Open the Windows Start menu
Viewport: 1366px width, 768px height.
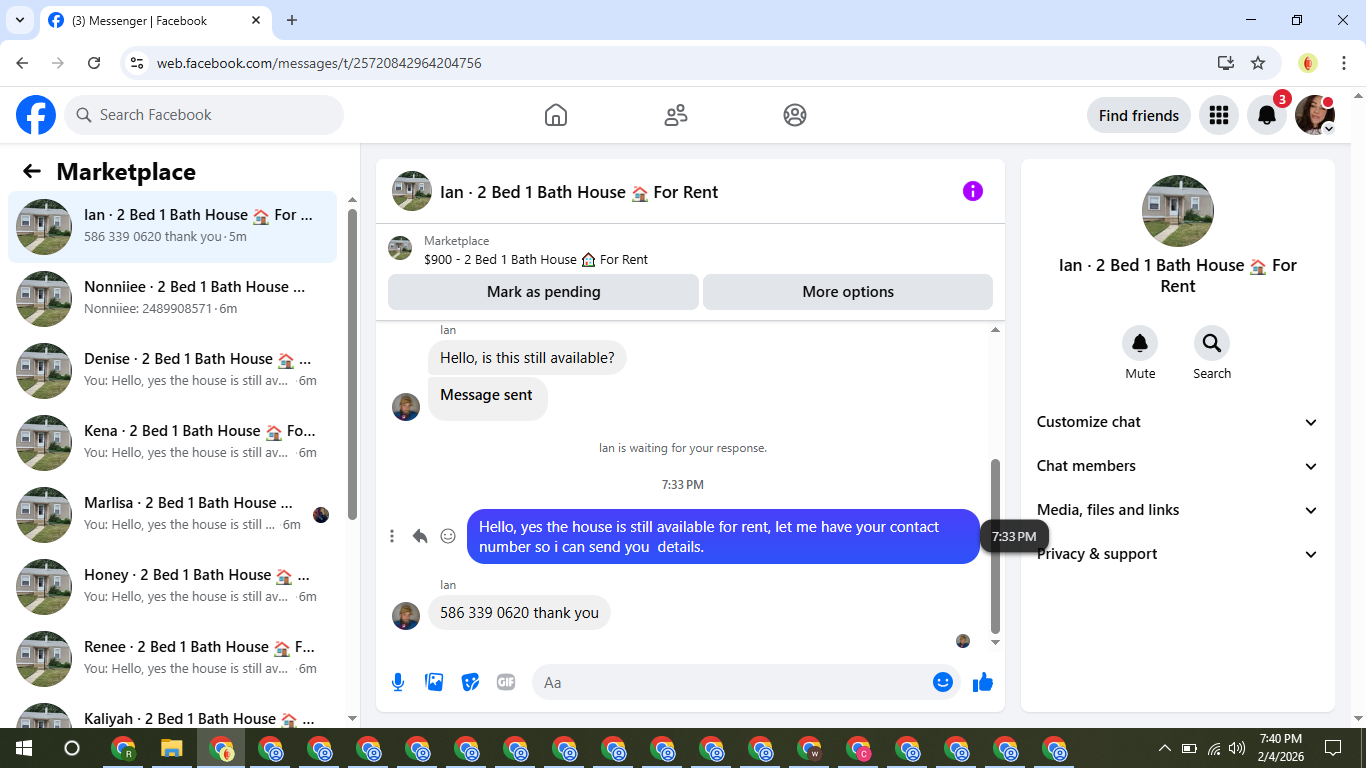coord(24,748)
